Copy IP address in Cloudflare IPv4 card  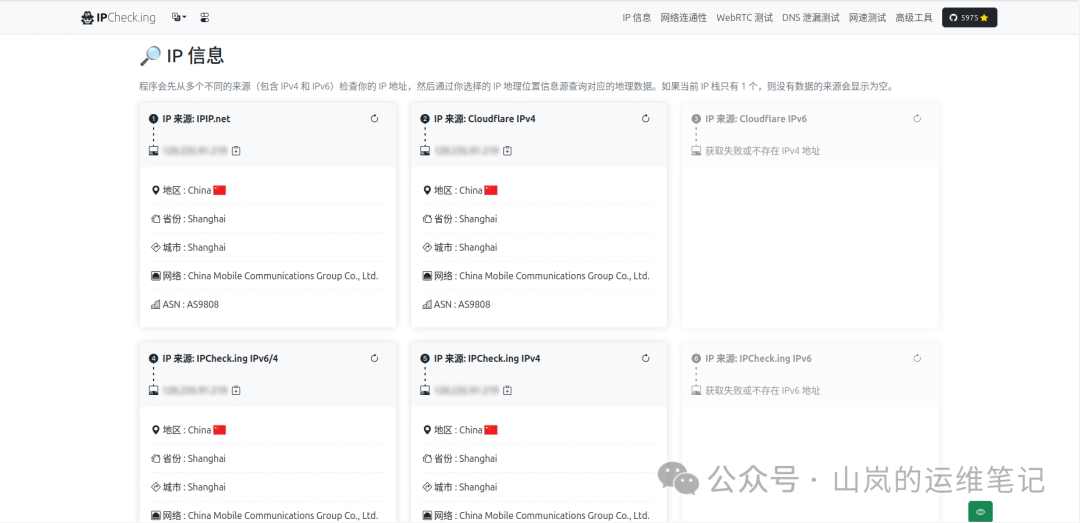(508, 151)
